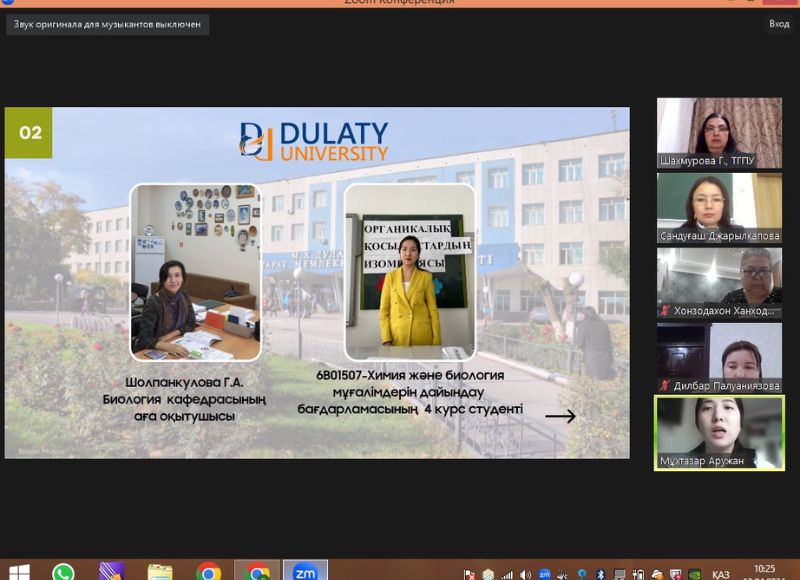The image size is (800, 580).
Task: Click the Dulaty University logo on slide
Action: (314, 142)
